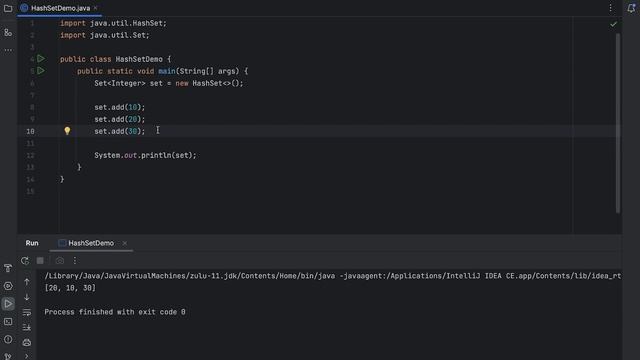This screenshot has height=360, width=640.
Task: Click 'main' method name in code
Action: pyautogui.click(x=167, y=71)
